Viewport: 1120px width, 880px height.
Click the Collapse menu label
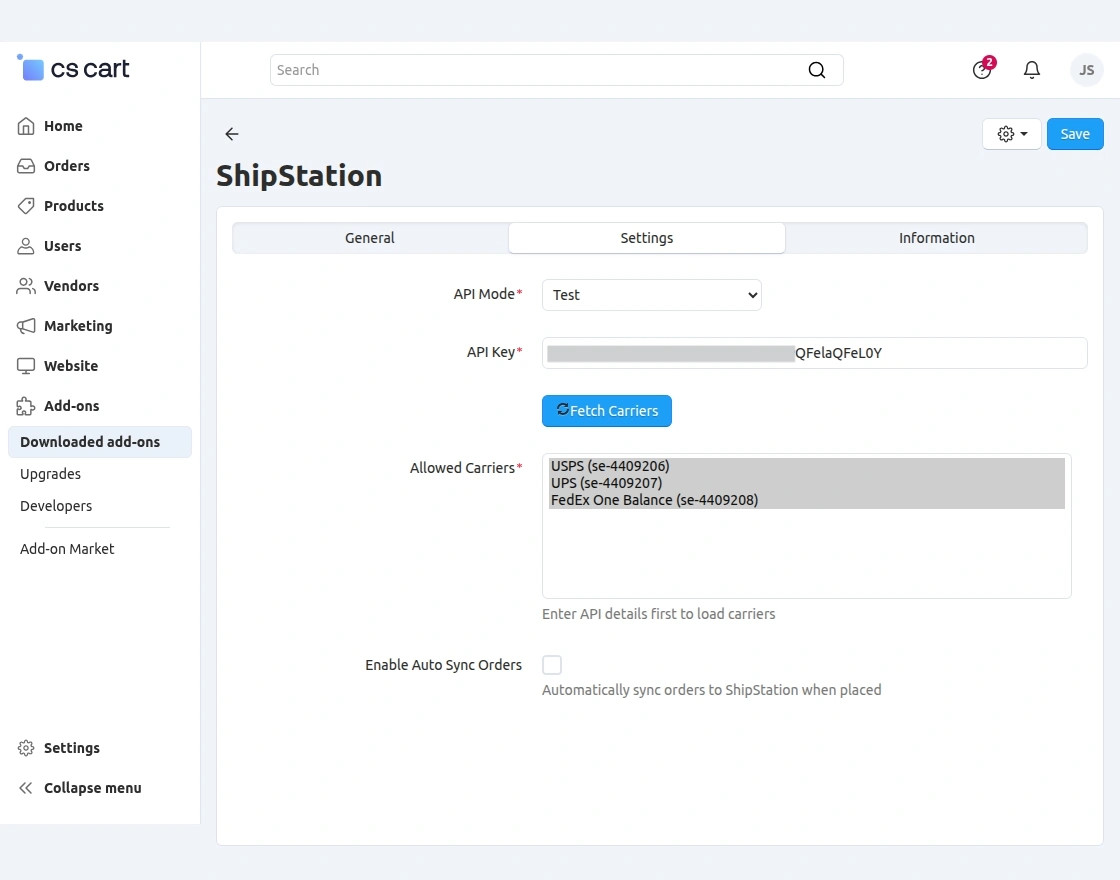click(x=93, y=788)
